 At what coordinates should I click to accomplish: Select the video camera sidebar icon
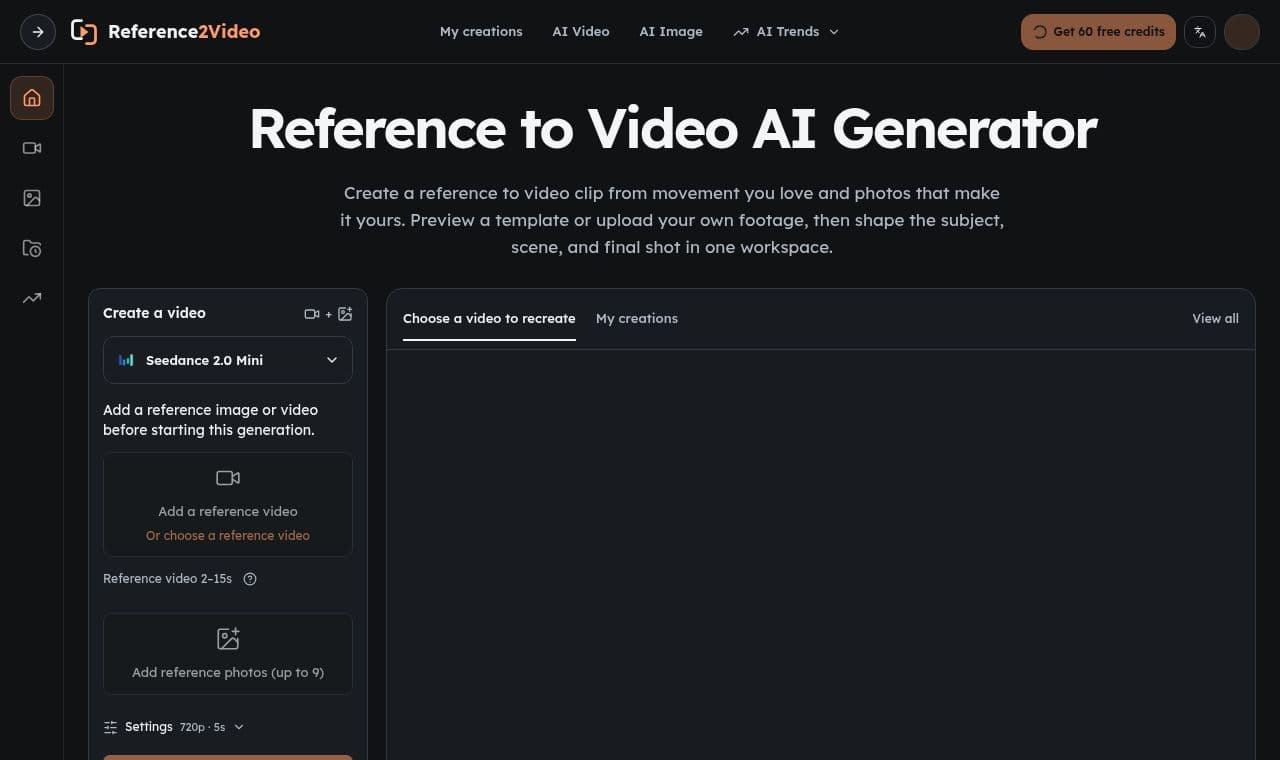(x=32, y=148)
